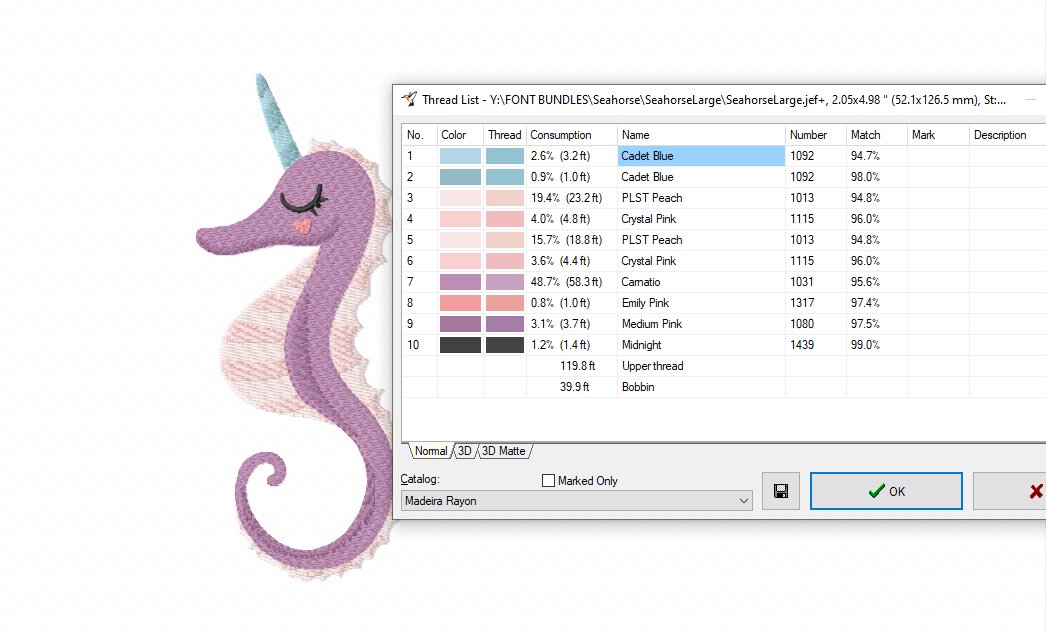Image resolution: width=1046 pixels, height=634 pixels.
Task: Select the Emily Pink thread row
Action: (x=645, y=302)
